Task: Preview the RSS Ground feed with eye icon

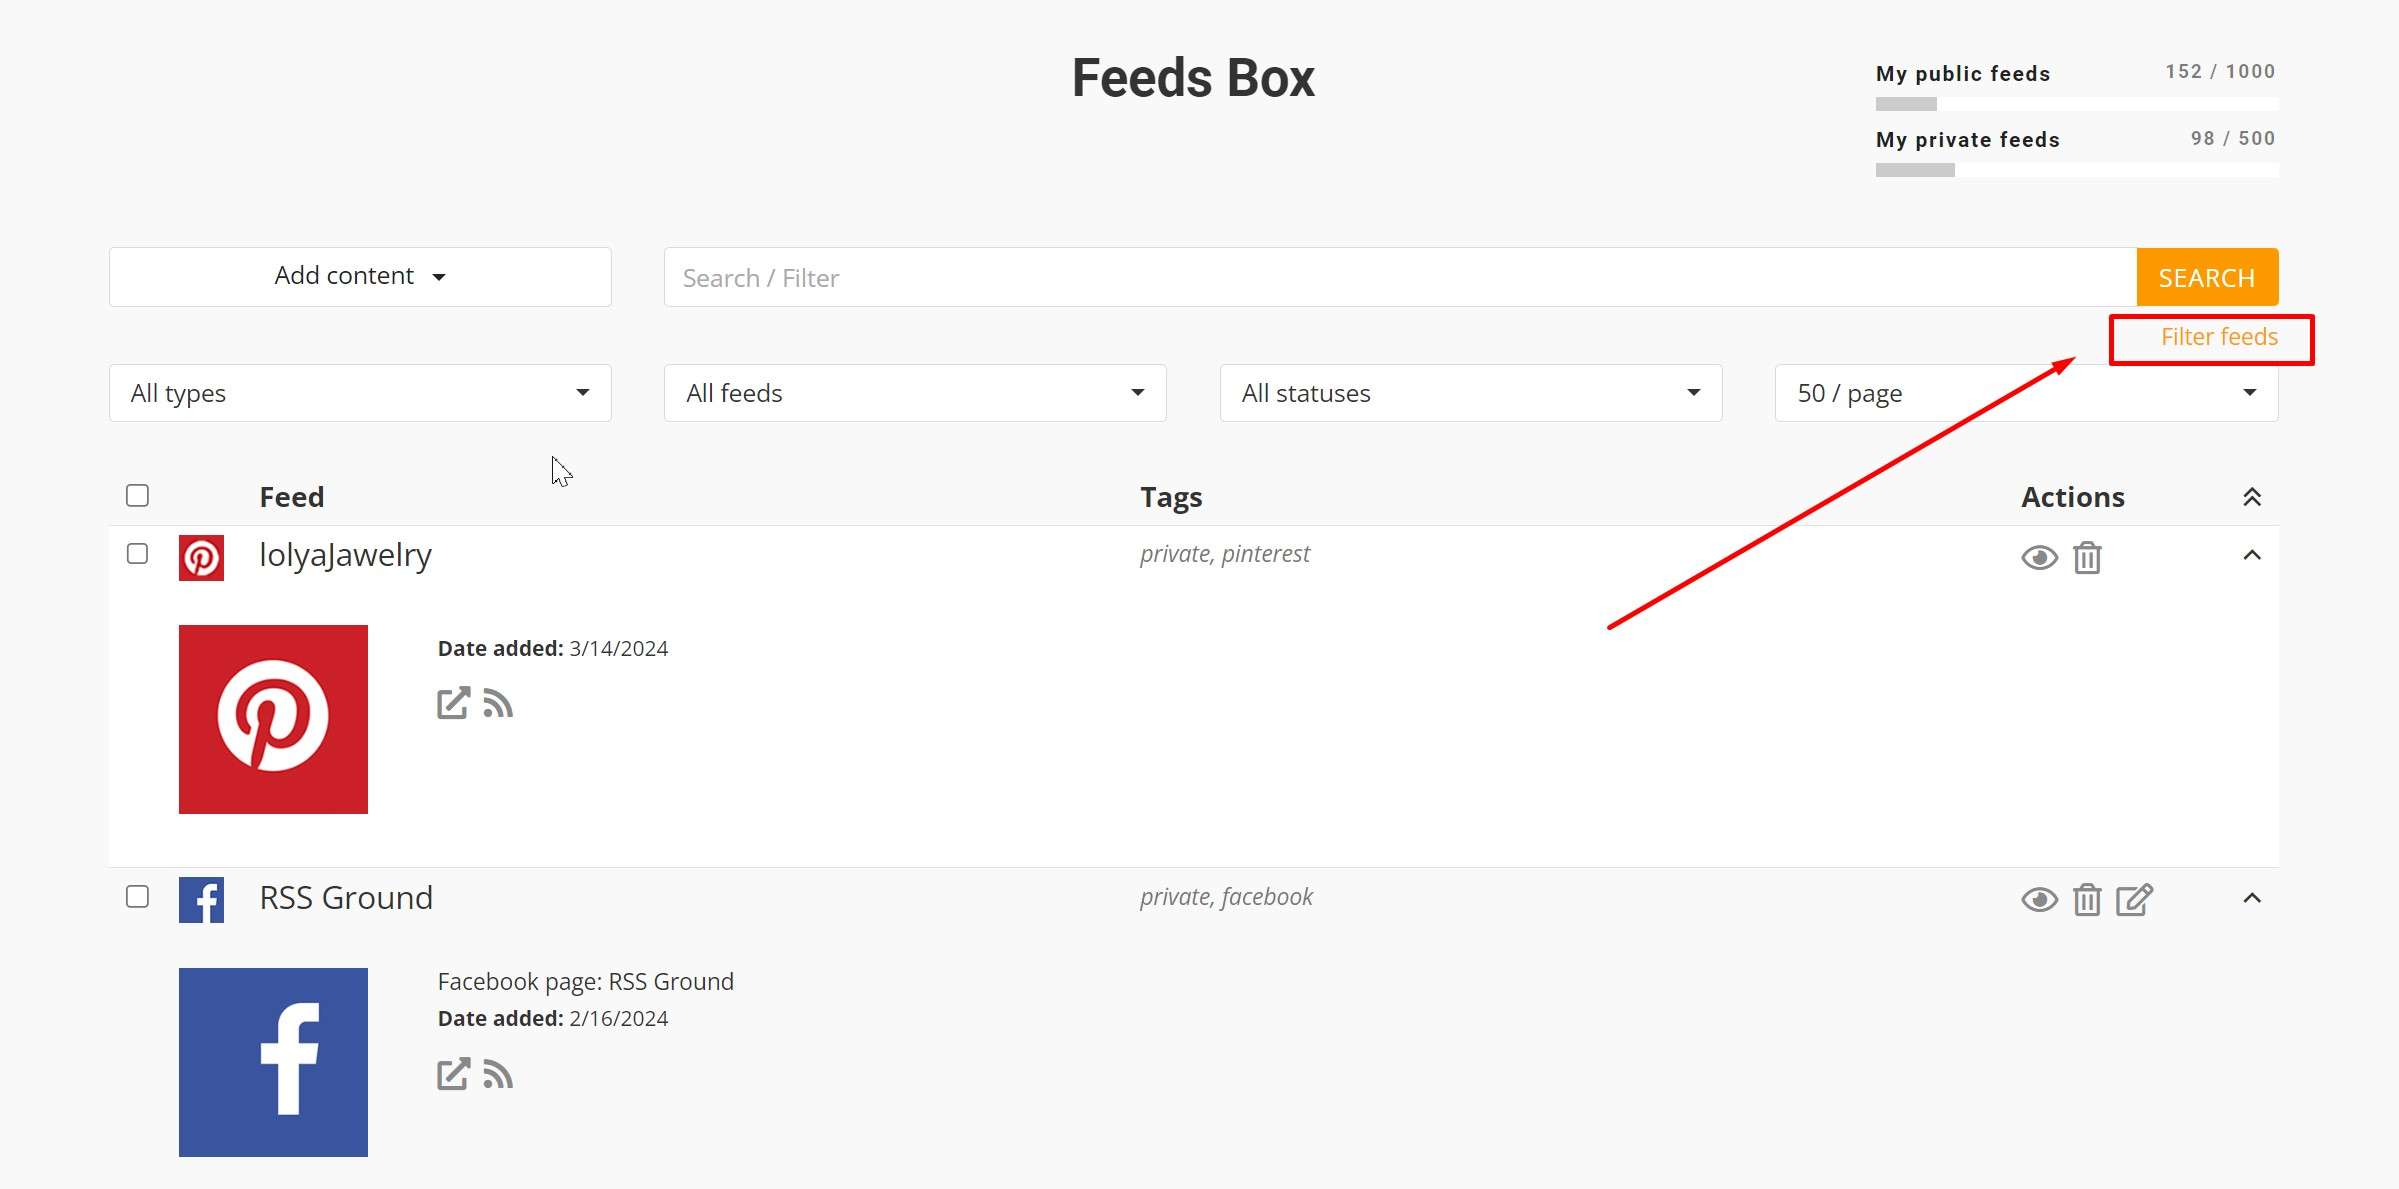Action: coord(2039,900)
